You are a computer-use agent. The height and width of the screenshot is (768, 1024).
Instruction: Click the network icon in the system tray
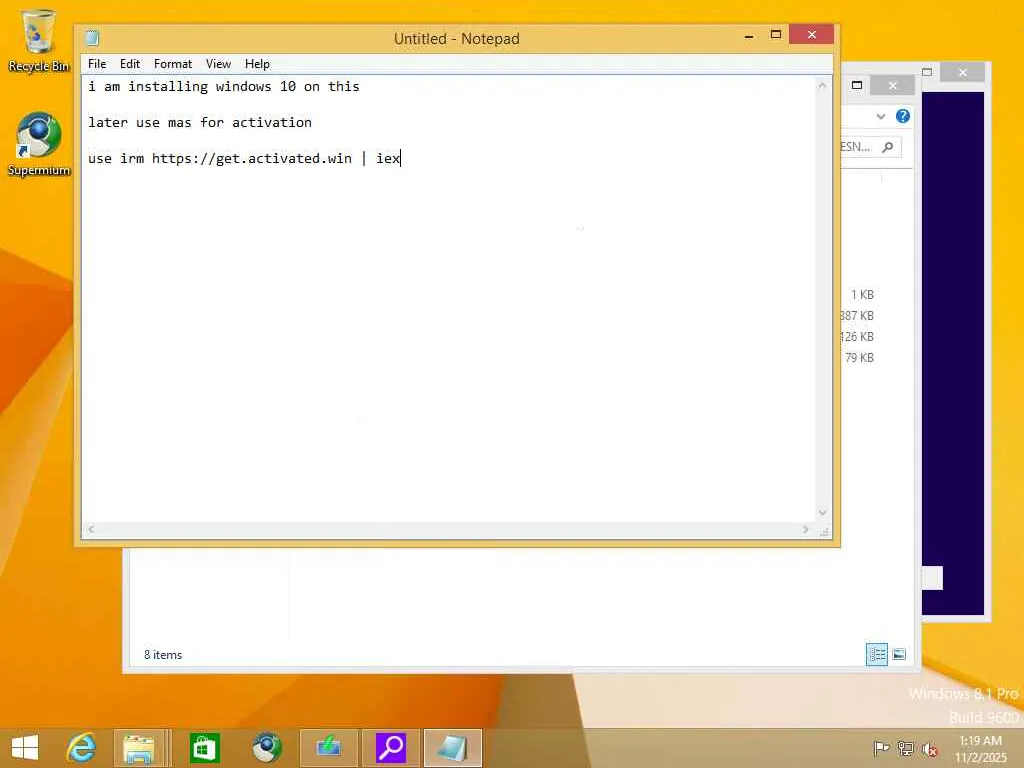pos(906,748)
